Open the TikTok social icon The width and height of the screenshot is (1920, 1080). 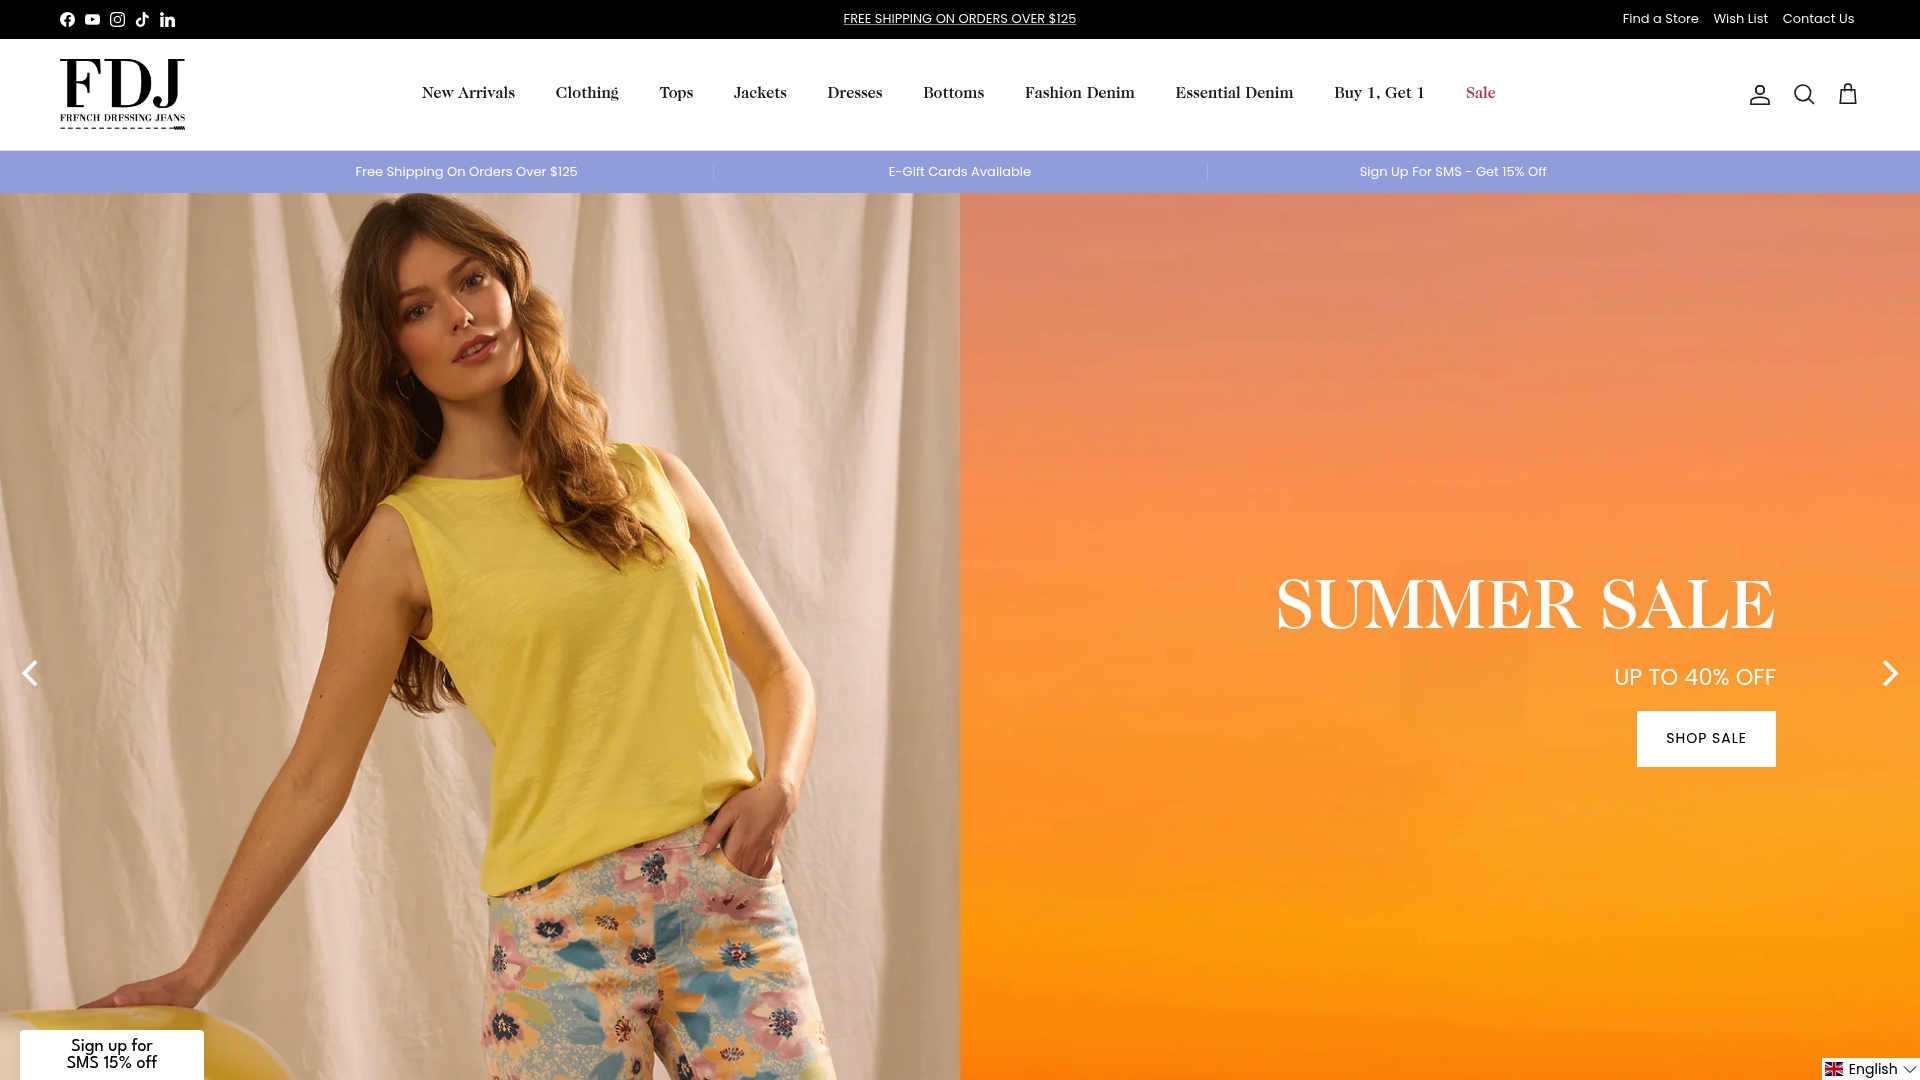click(x=142, y=19)
